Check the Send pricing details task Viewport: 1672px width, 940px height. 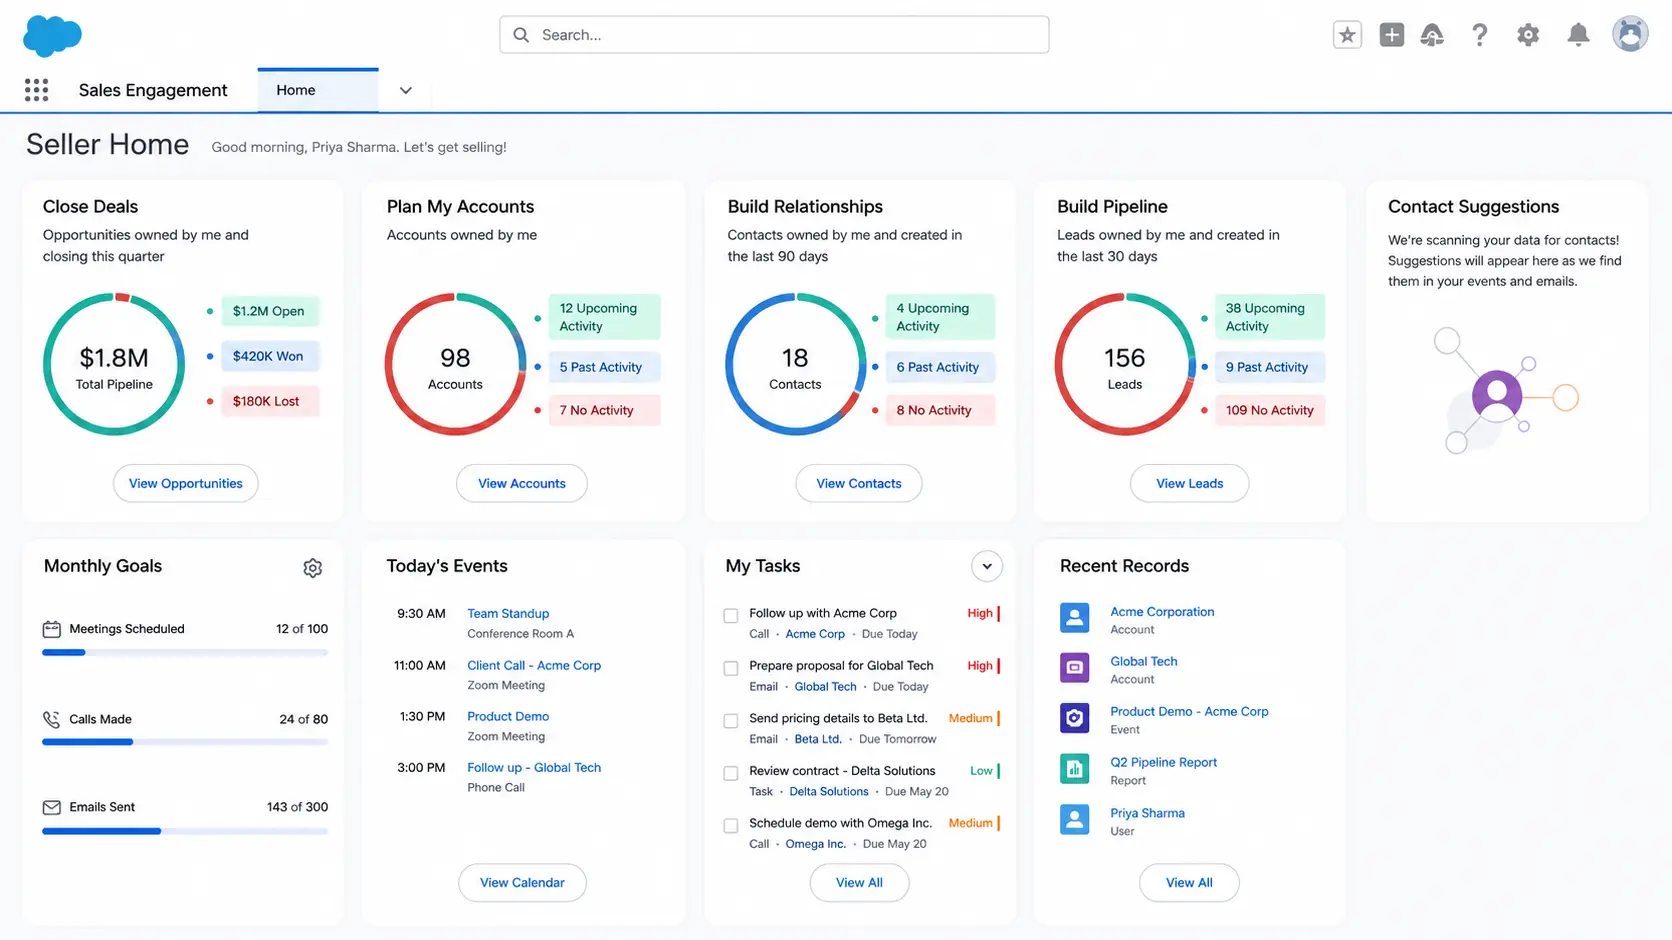[731, 721]
